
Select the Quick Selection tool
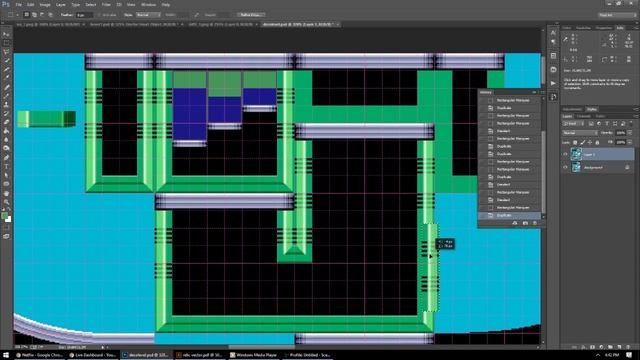[x=6, y=60]
